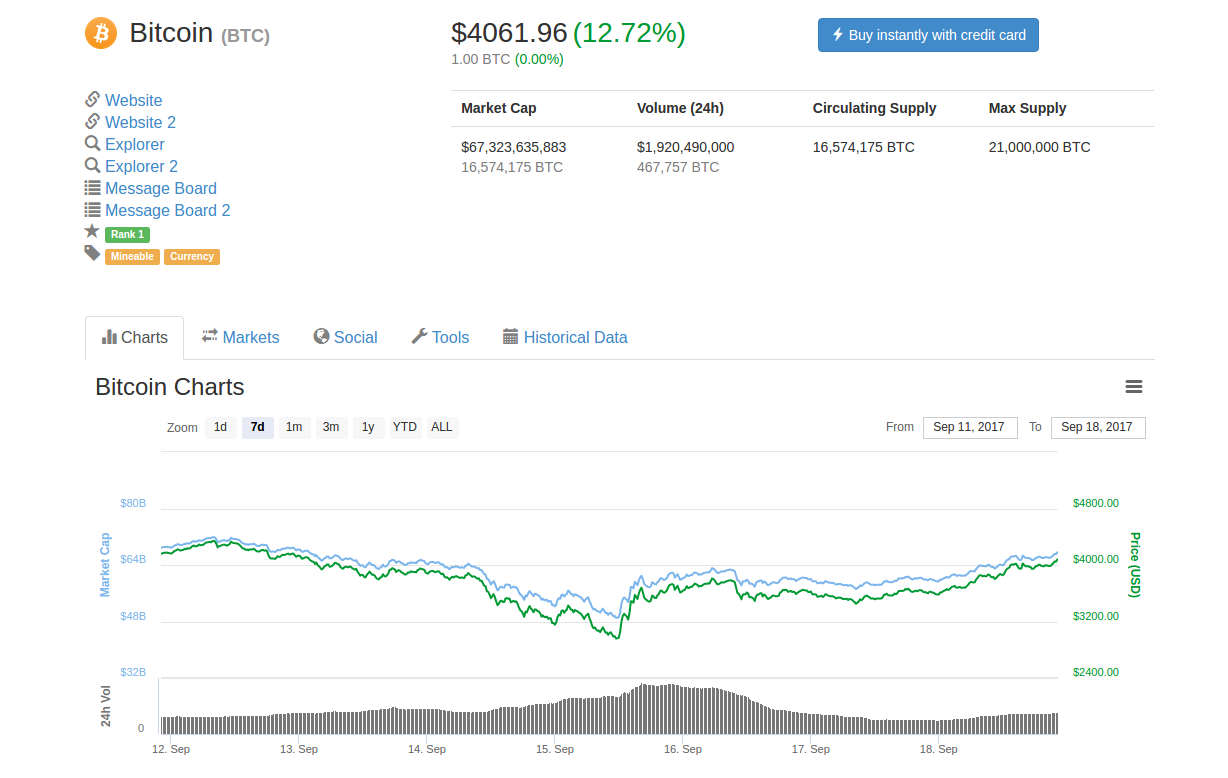
Task: Click the From date field Sep 11, 2017
Action: coord(970,428)
